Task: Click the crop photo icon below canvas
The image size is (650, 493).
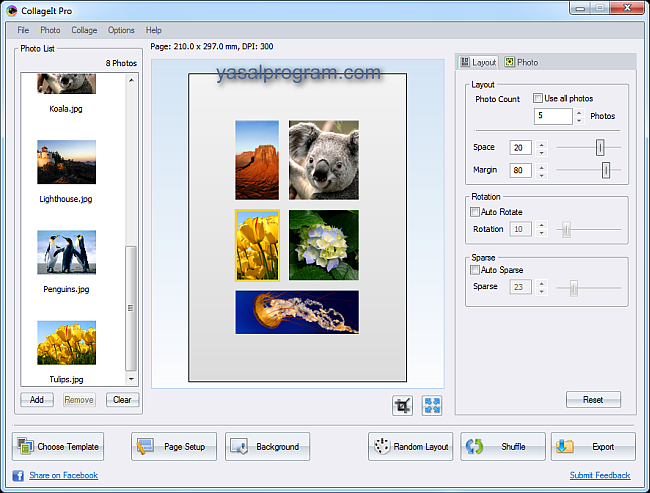Action: coord(403,404)
